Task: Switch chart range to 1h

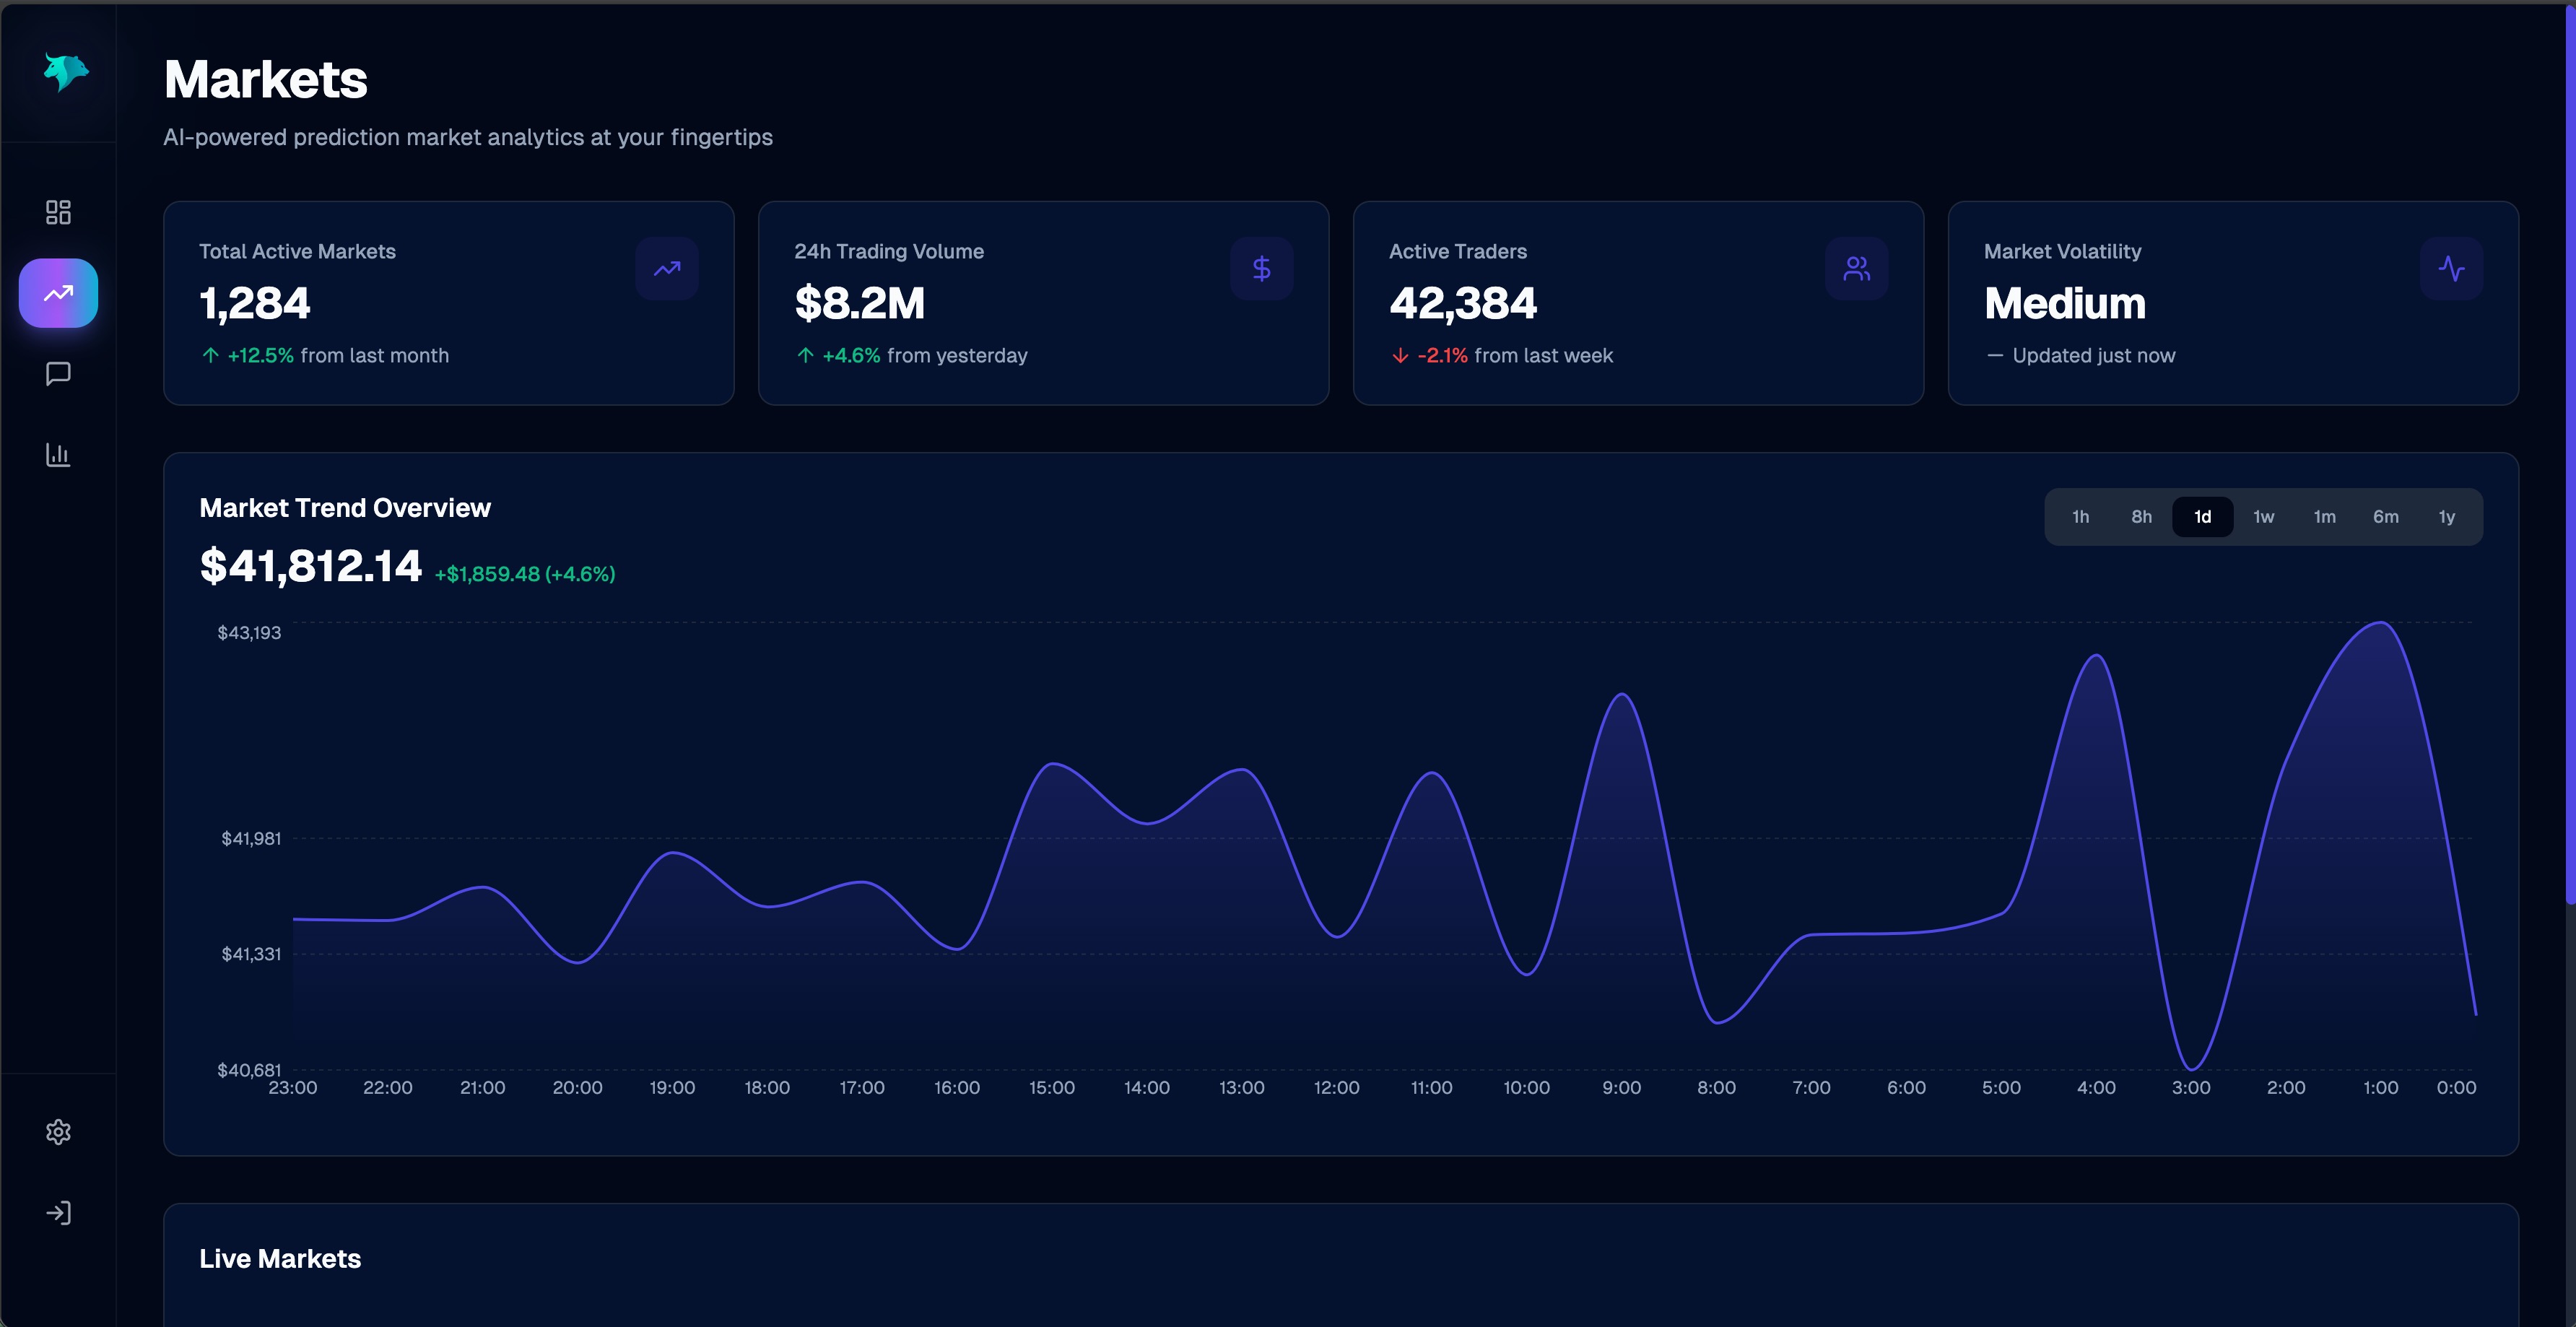Action: click(2080, 517)
